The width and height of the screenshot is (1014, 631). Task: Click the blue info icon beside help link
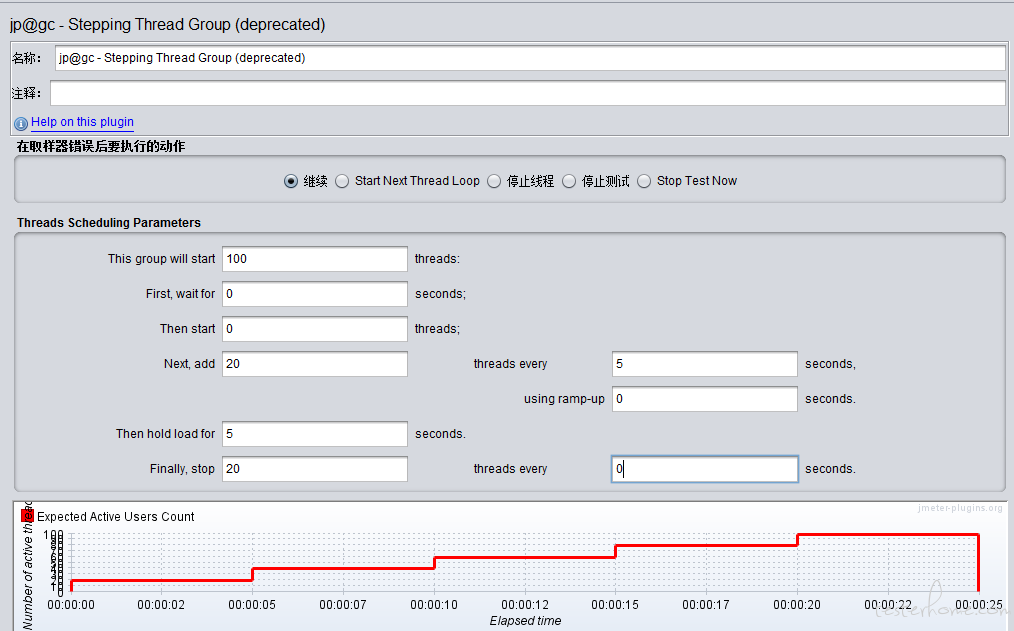(21, 123)
